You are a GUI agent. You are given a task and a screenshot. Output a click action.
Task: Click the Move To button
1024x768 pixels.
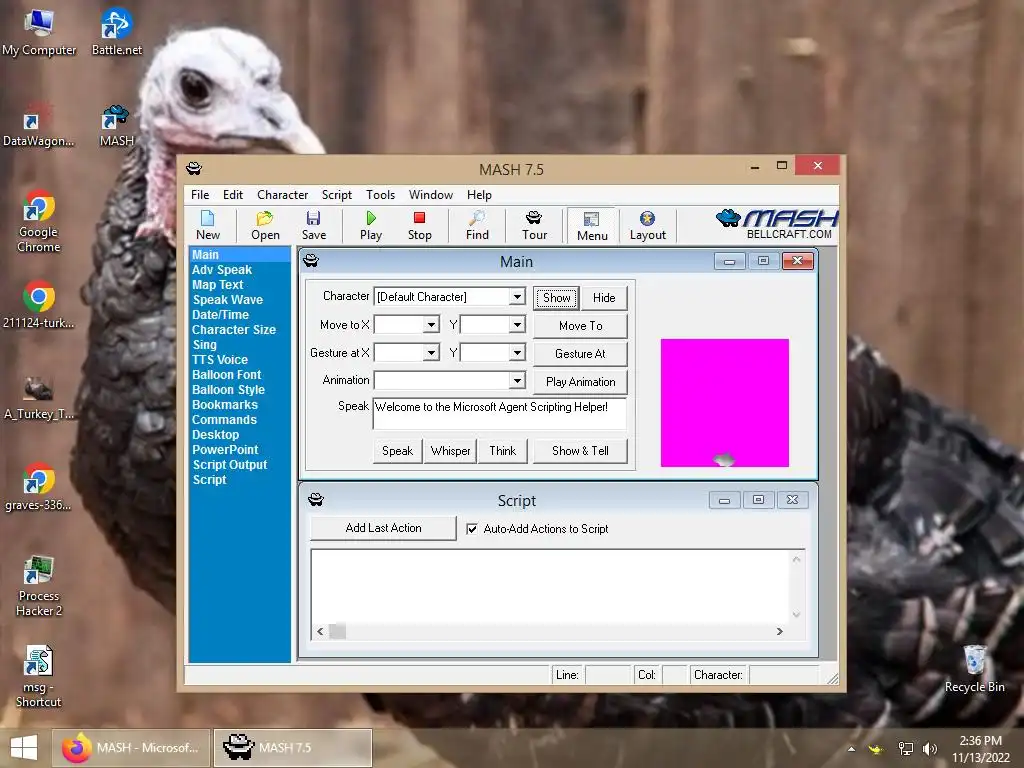581,325
